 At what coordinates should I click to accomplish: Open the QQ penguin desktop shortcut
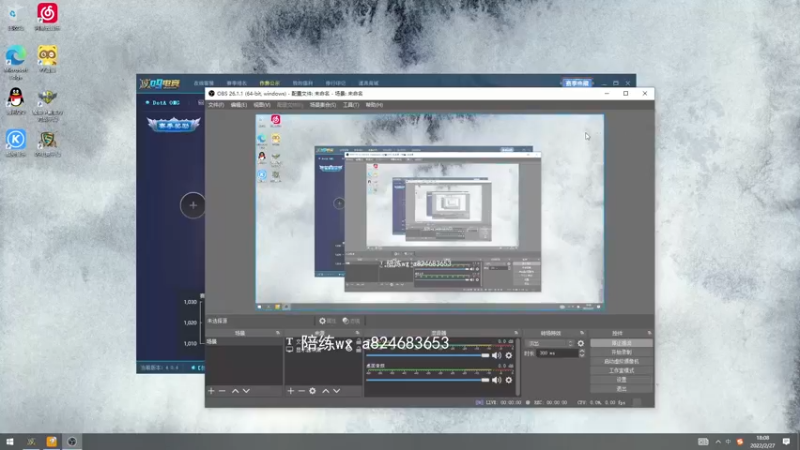16,101
